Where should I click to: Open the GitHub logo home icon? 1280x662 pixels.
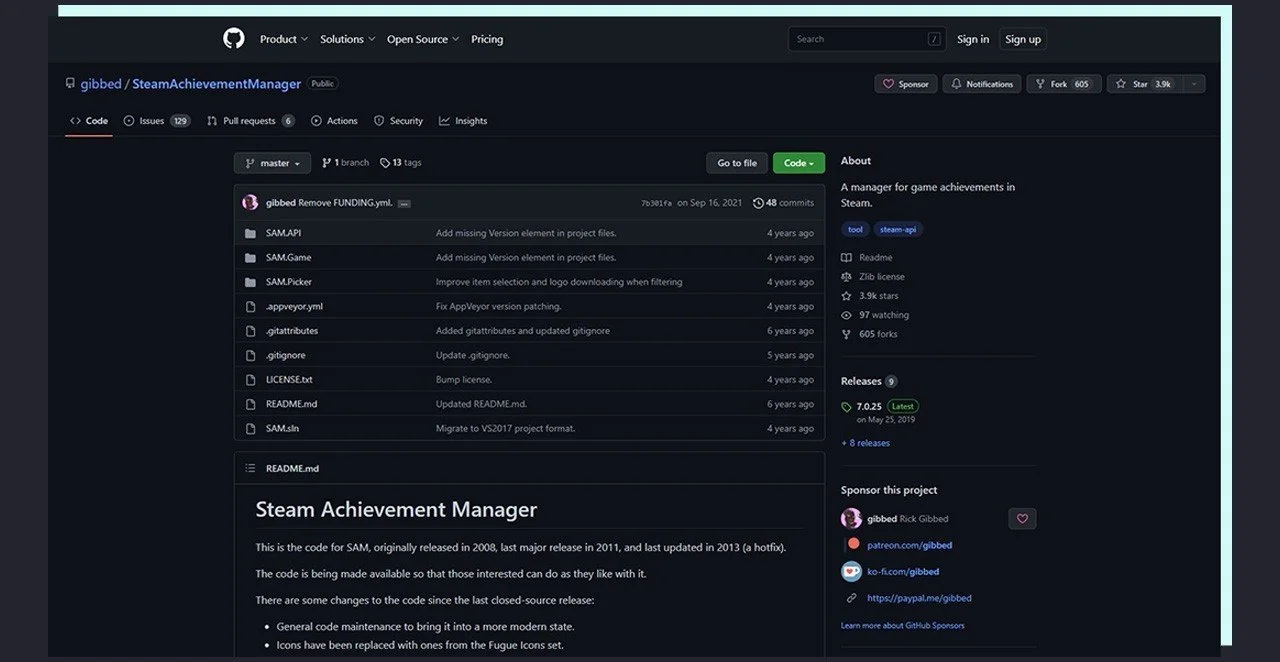[233, 39]
